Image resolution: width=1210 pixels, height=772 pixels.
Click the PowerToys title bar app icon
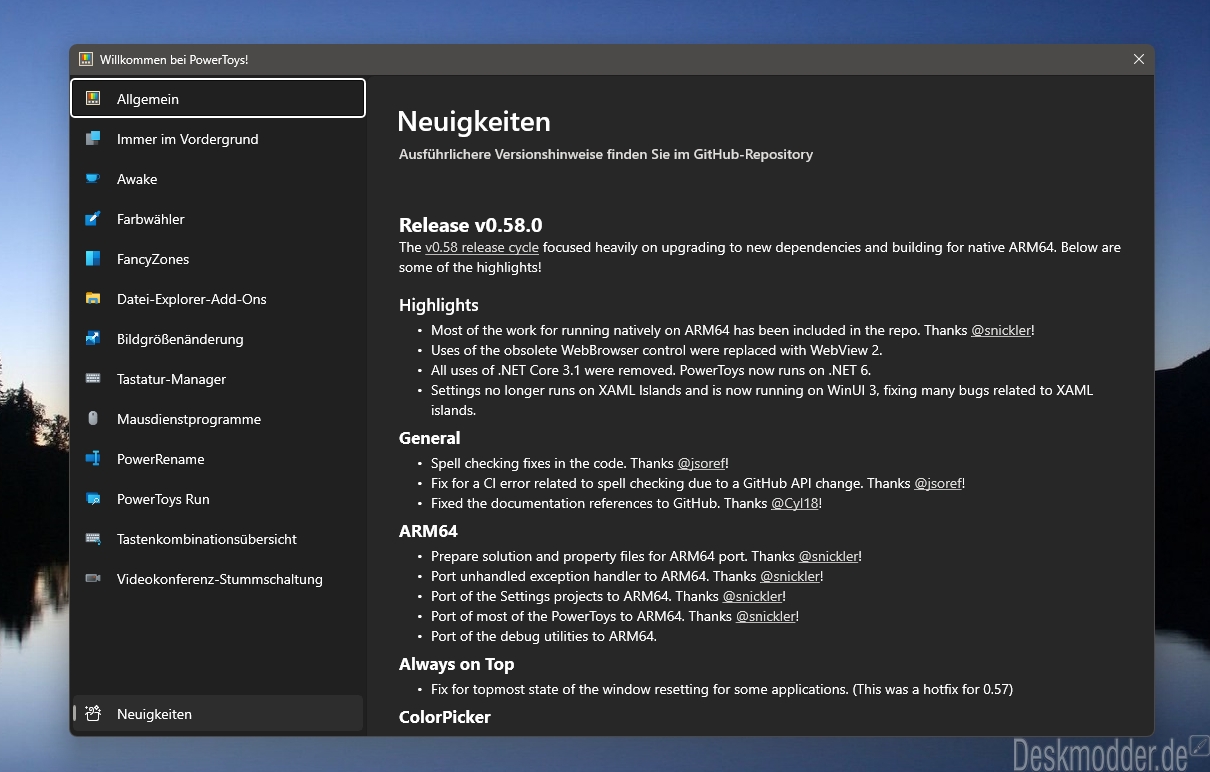86,60
